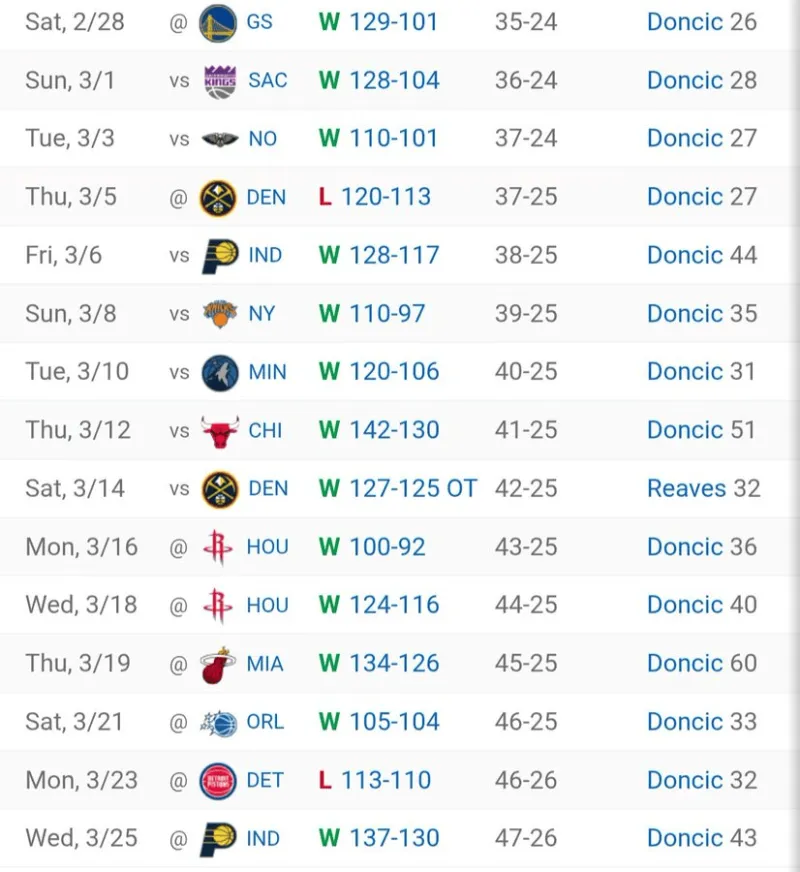
Task: Select the DET team abbreviation link
Action: [x=265, y=780]
